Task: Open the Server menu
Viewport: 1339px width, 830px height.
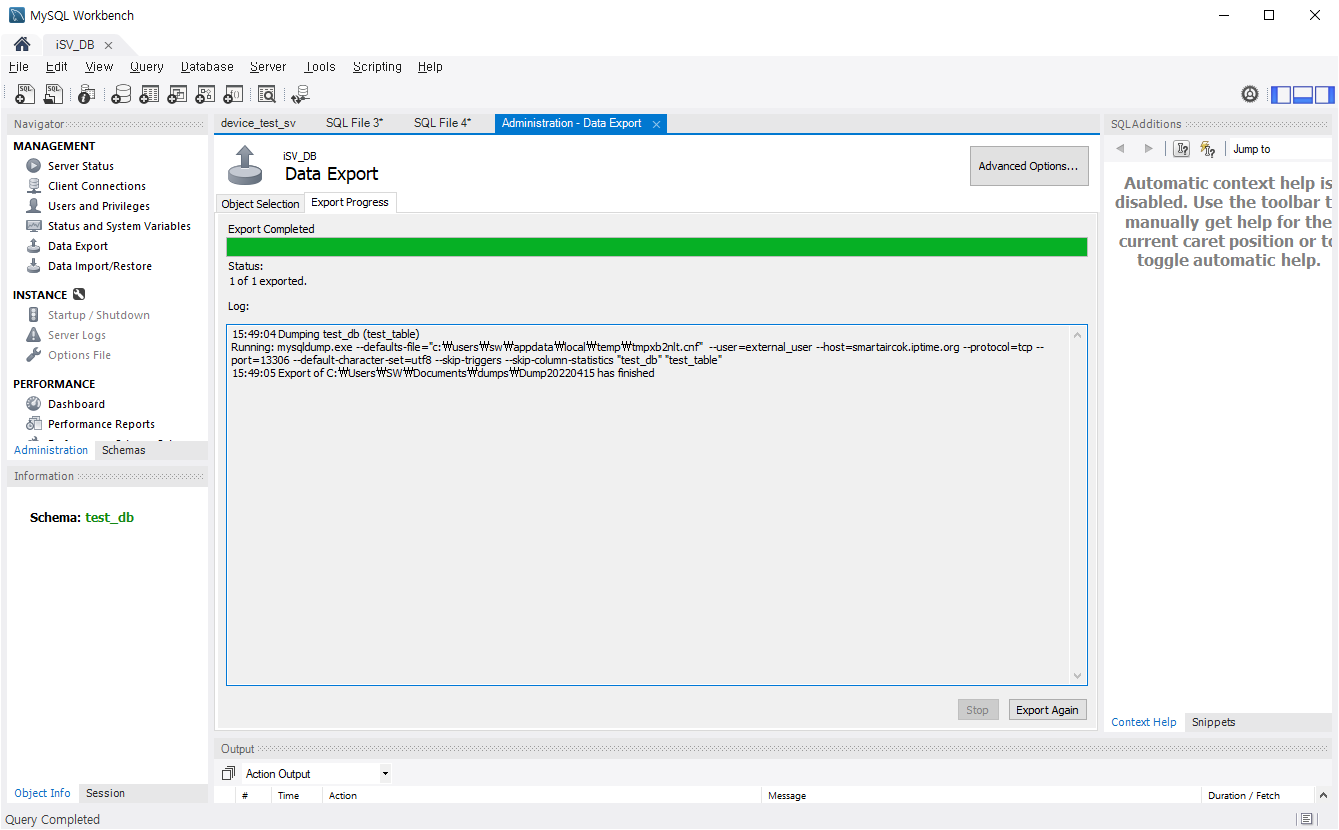Action: pyautogui.click(x=268, y=67)
